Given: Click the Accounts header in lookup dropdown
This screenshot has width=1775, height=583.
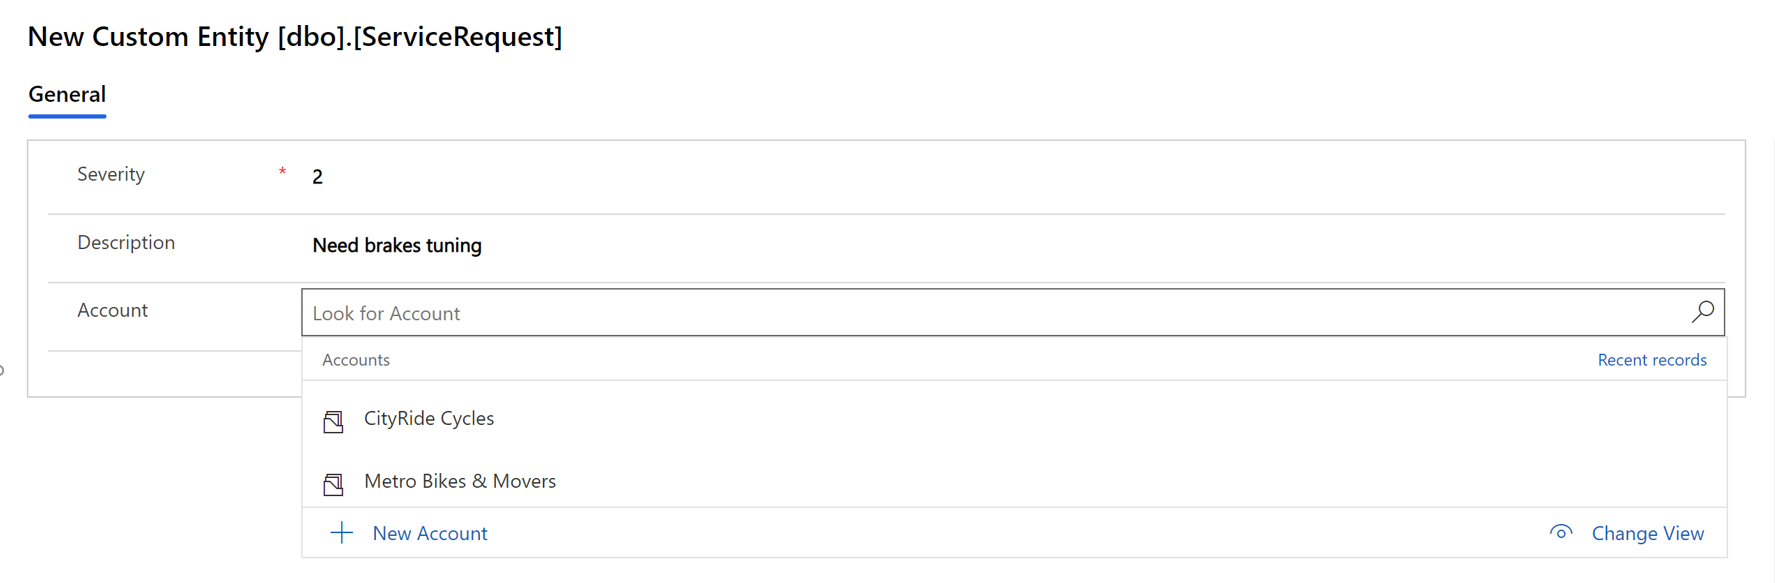Looking at the screenshot, I should (x=356, y=360).
